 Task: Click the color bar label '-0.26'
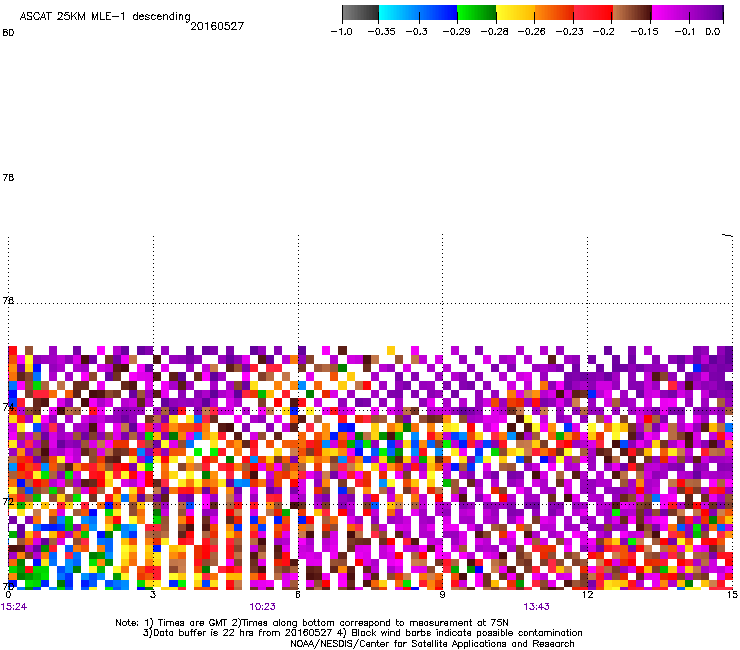[531, 32]
